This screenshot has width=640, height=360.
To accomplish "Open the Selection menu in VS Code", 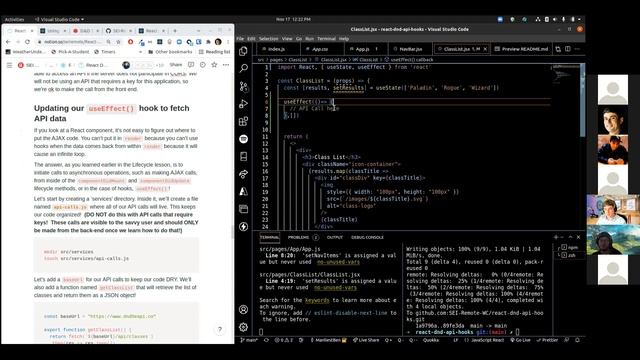I will pyautogui.click(x=268, y=39).
